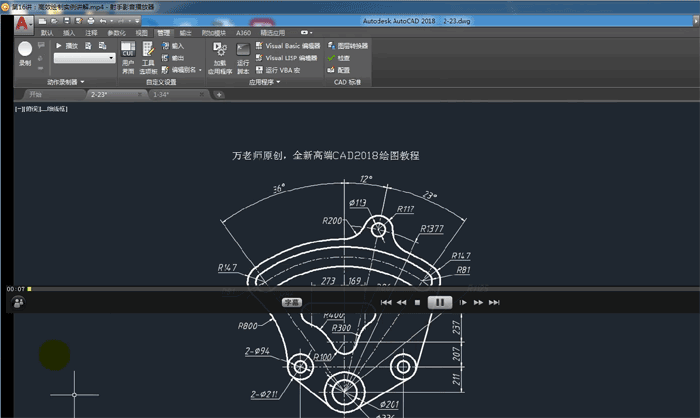
Task: Step forward one frame in player
Action: coord(463,302)
